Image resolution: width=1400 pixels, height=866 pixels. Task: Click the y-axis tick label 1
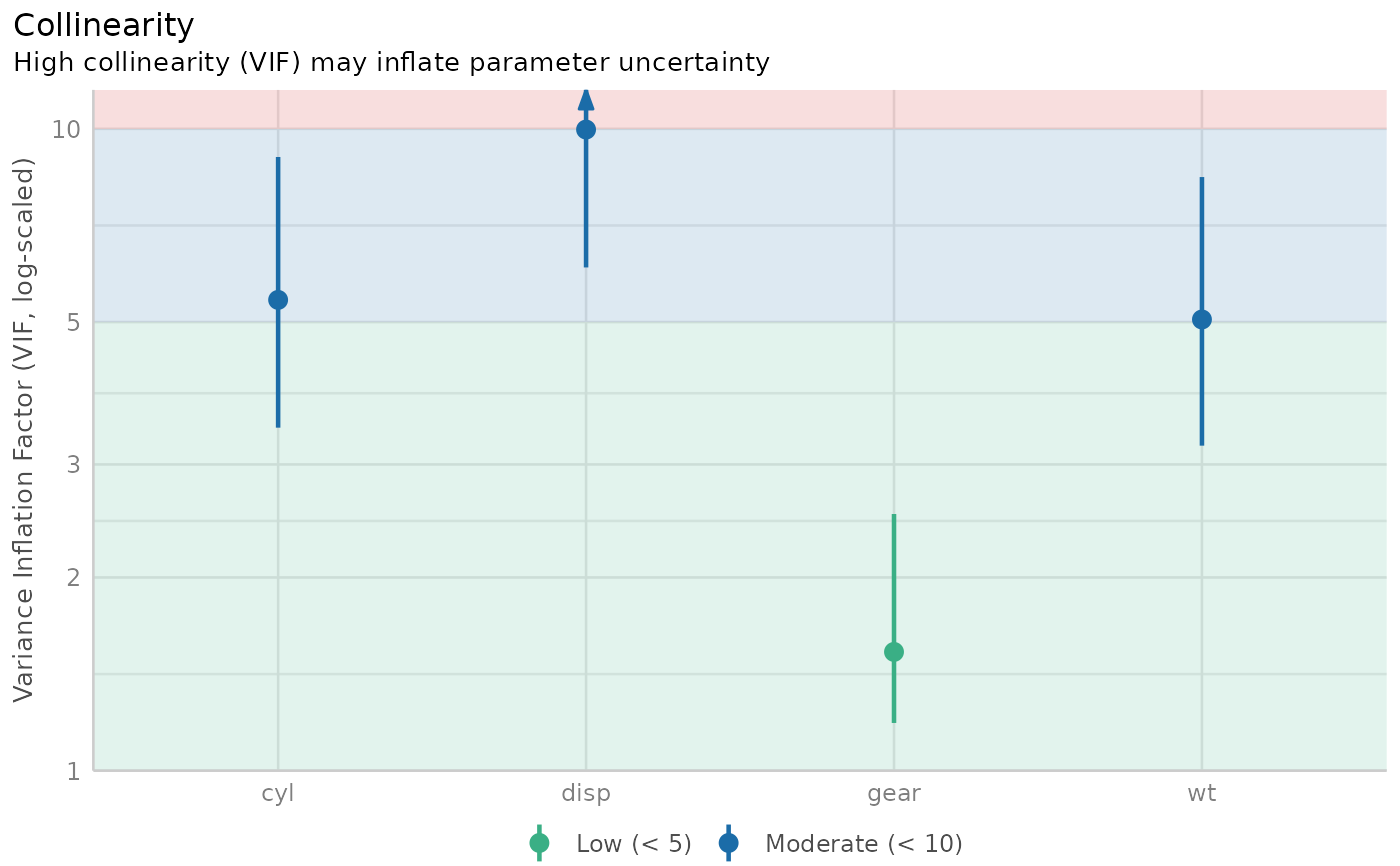[x=72, y=771]
